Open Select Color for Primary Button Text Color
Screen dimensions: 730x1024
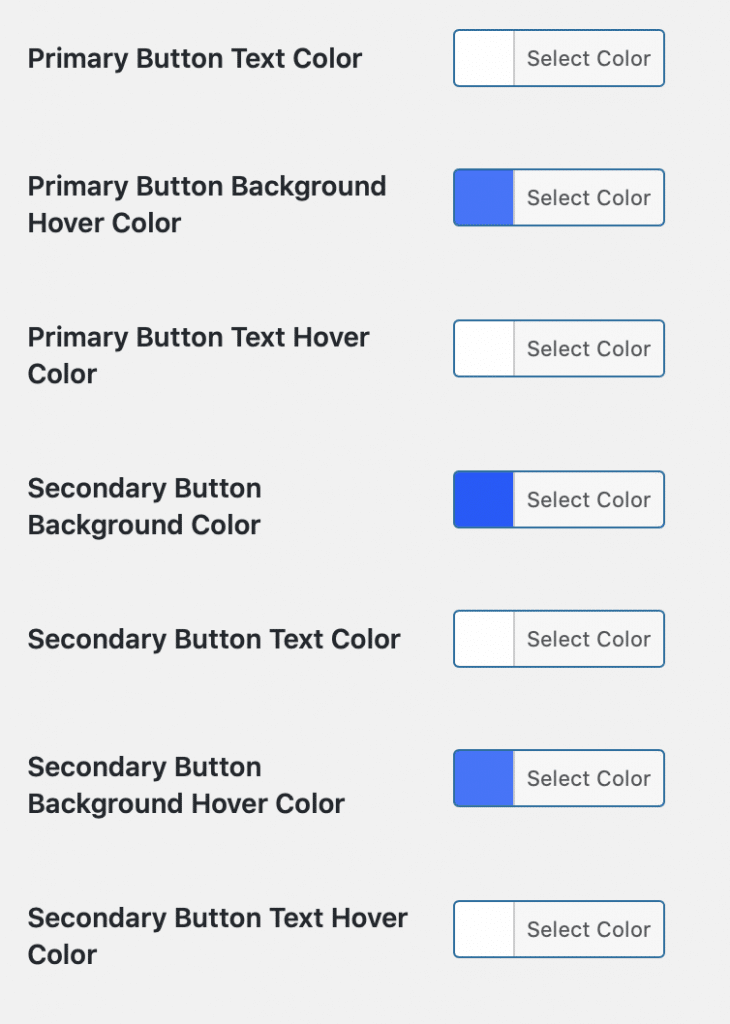point(589,58)
